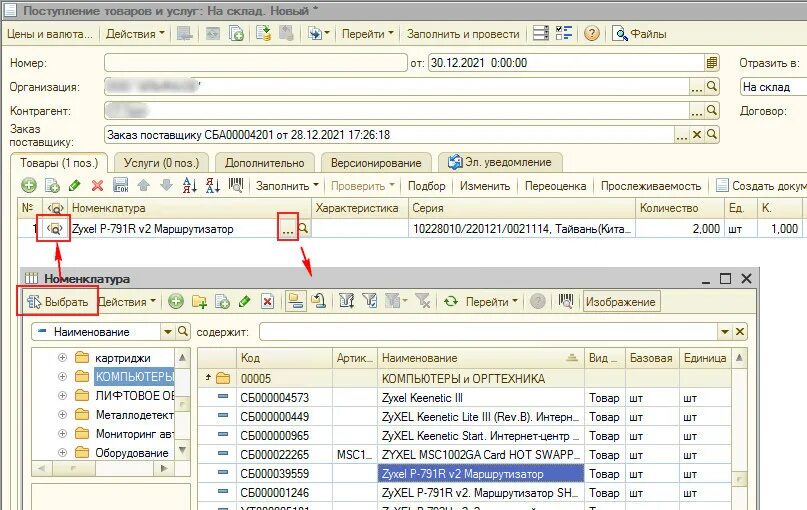Image resolution: width=807 pixels, height=510 pixels.
Task: Open Наименование search field dropdown arrow
Action: pos(168,332)
